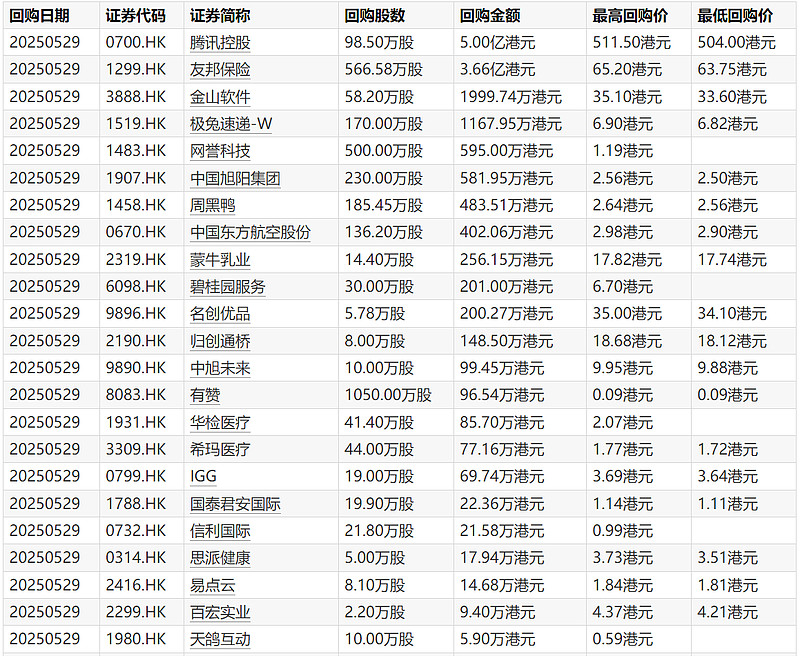This screenshot has width=800, height=656.
Task: Open the 百宏实业 stock link
Action: click(x=220, y=612)
